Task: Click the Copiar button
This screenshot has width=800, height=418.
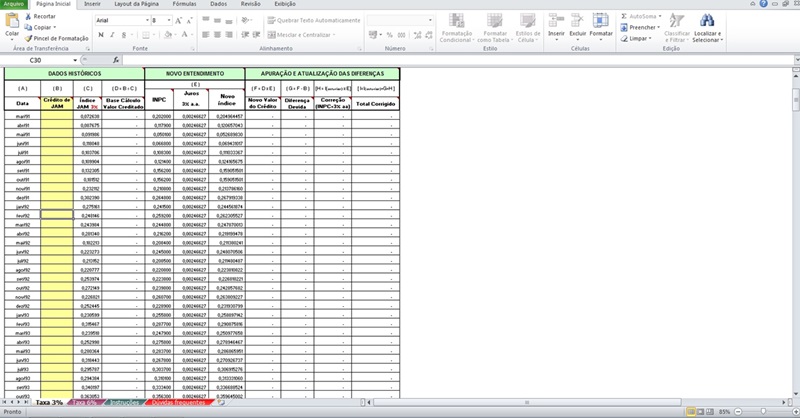Action: click(x=40, y=27)
